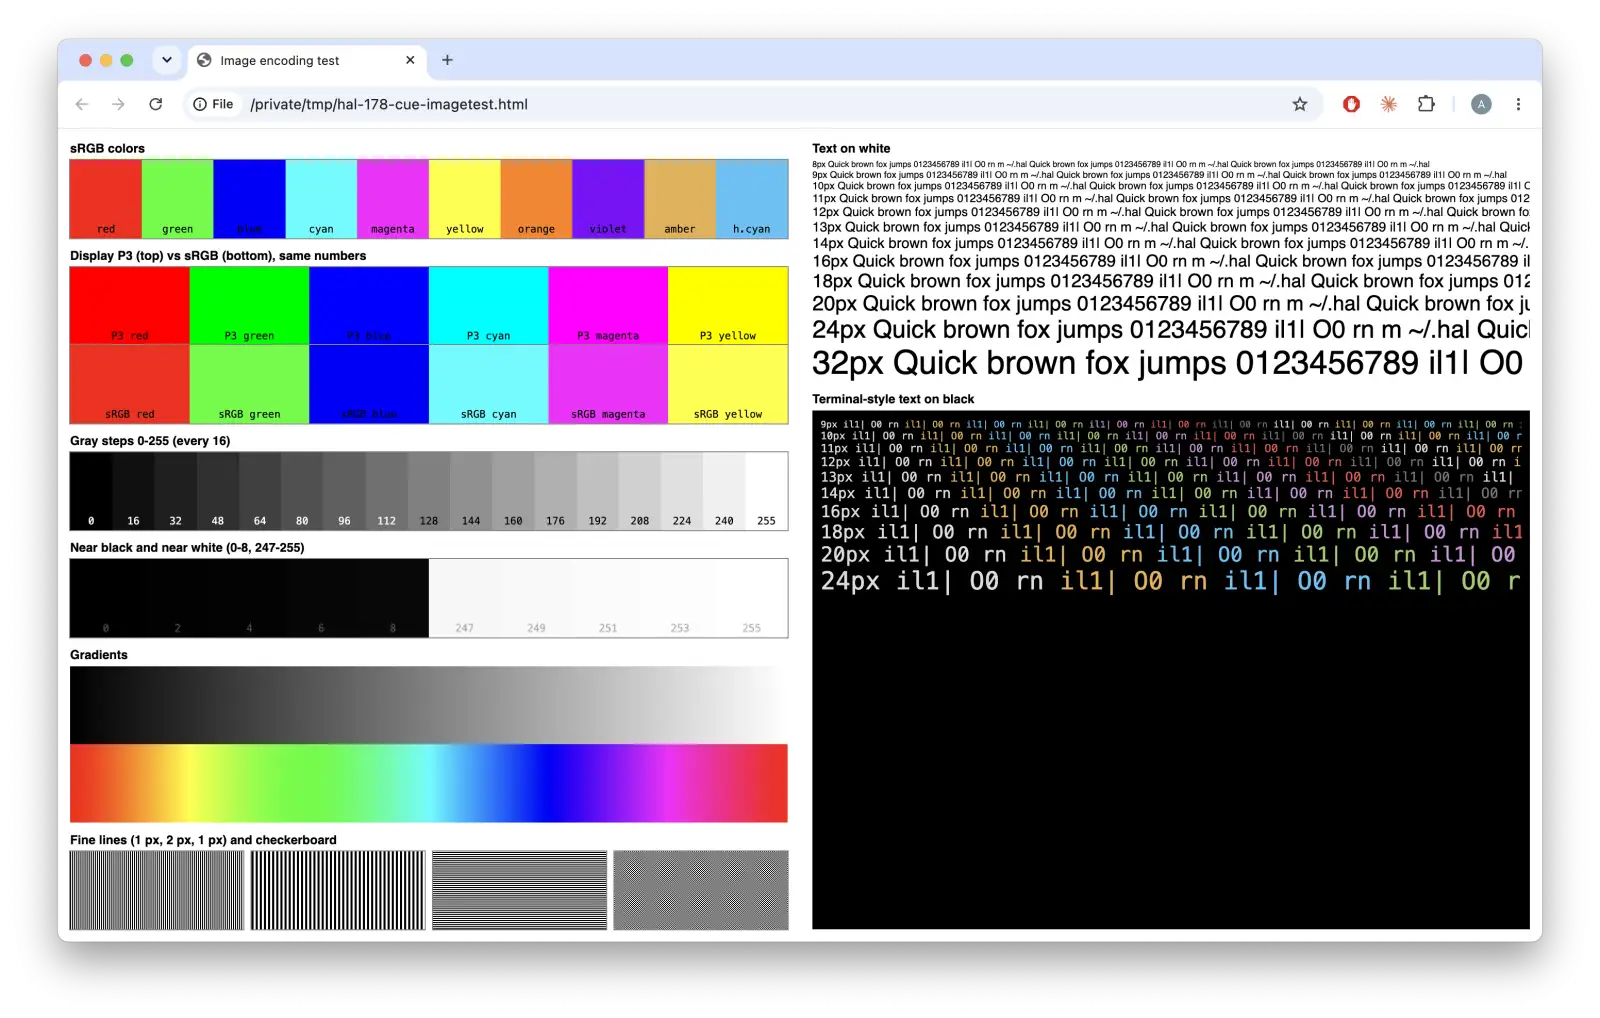This screenshot has width=1600, height=1018.
Task: Click the "sRGB magenta" swatch
Action: [x=608, y=384]
